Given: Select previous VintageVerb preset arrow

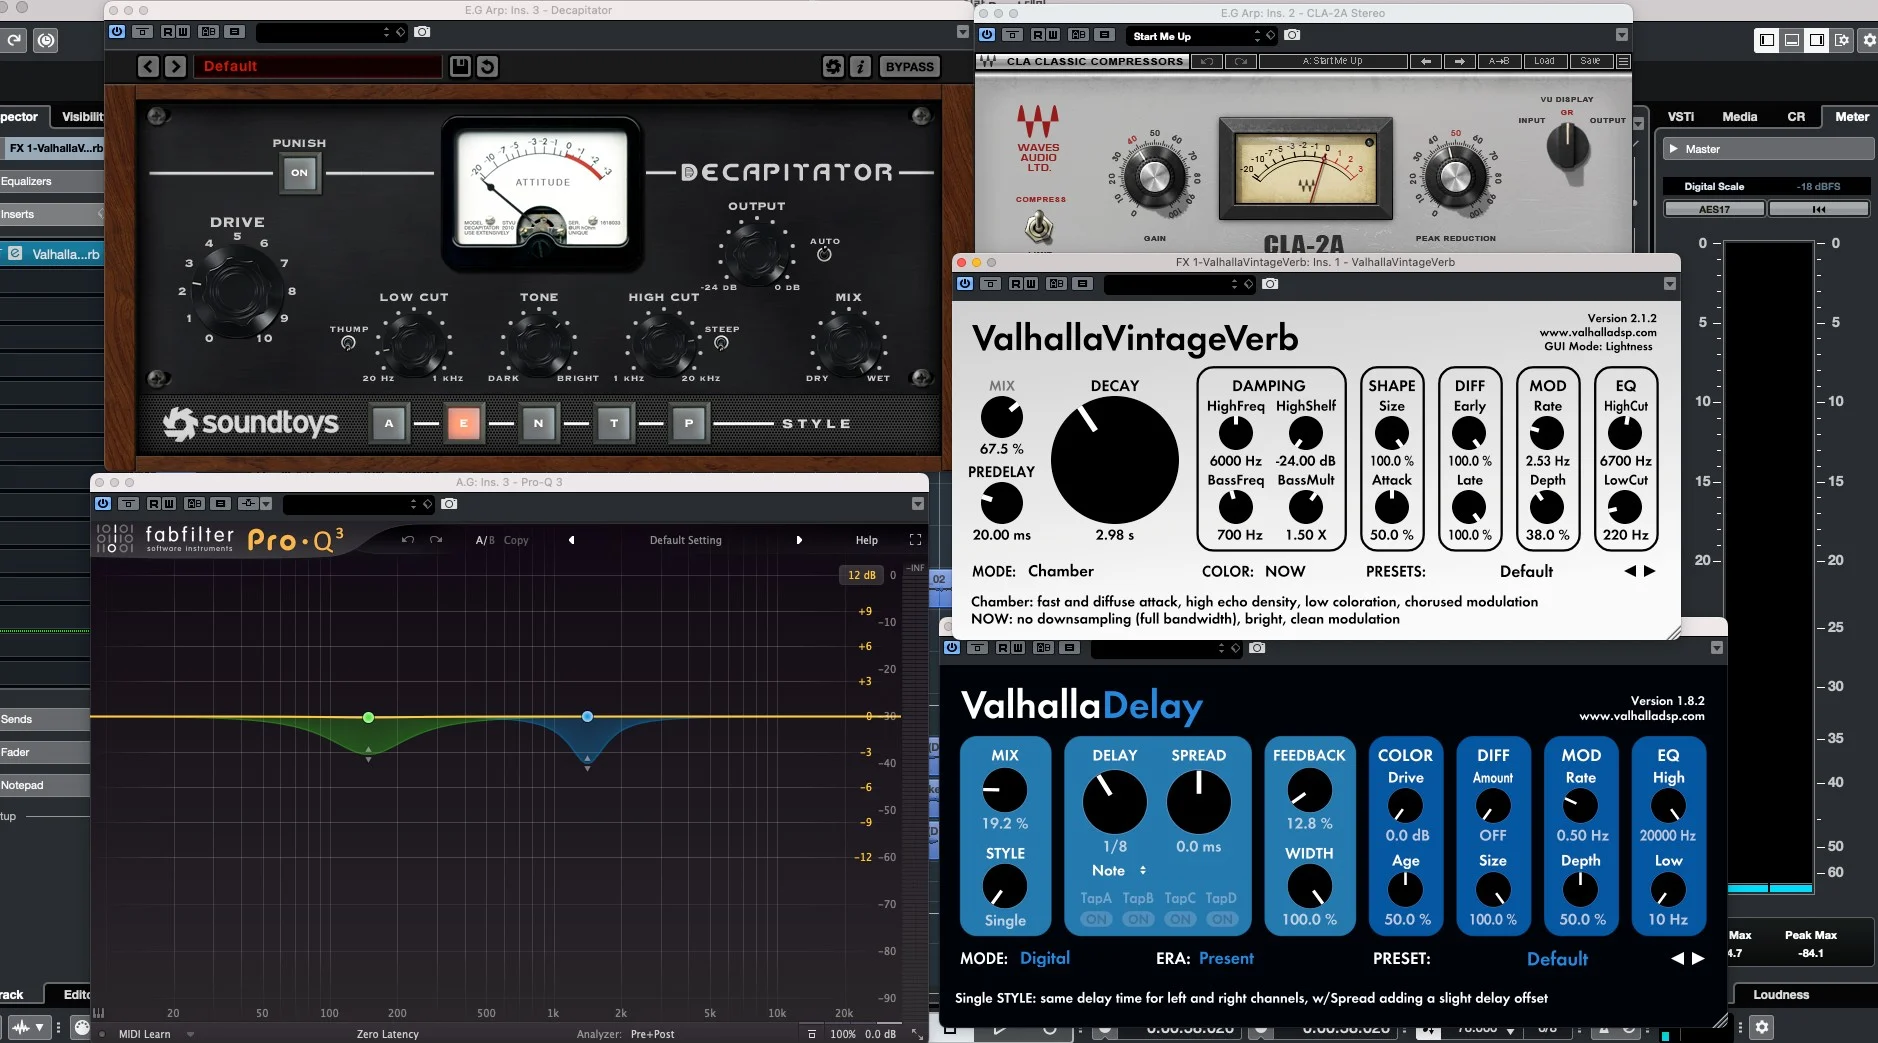Looking at the screenshot, I should point(1630,571).
